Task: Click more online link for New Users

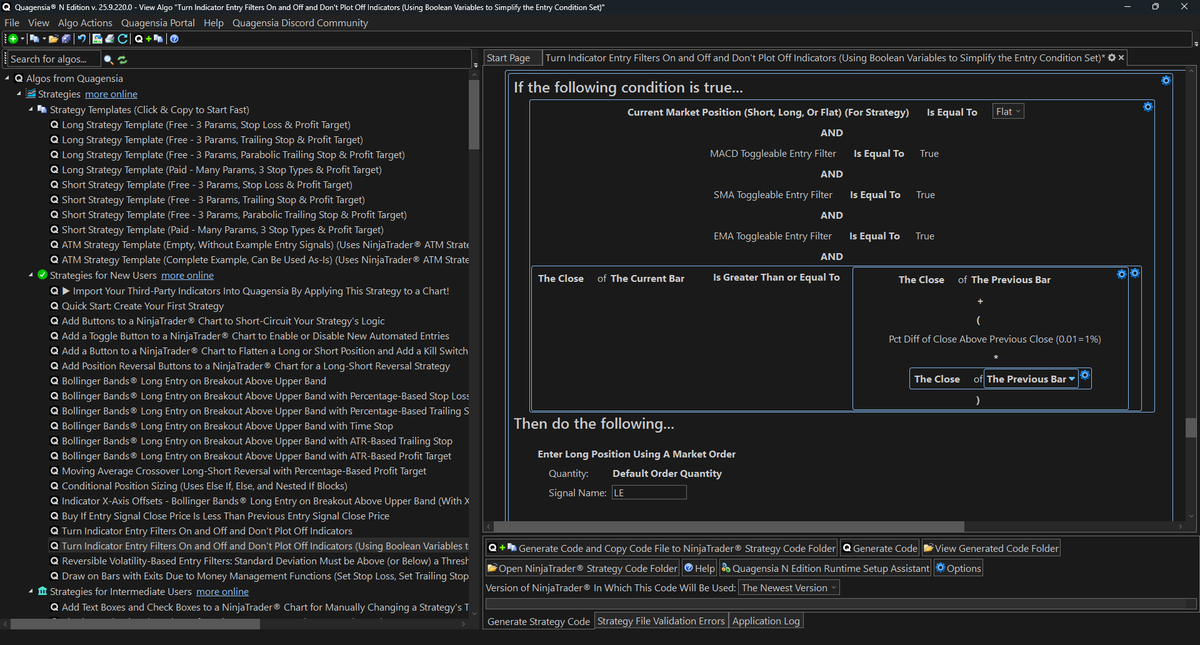Action: pos(187,275)
